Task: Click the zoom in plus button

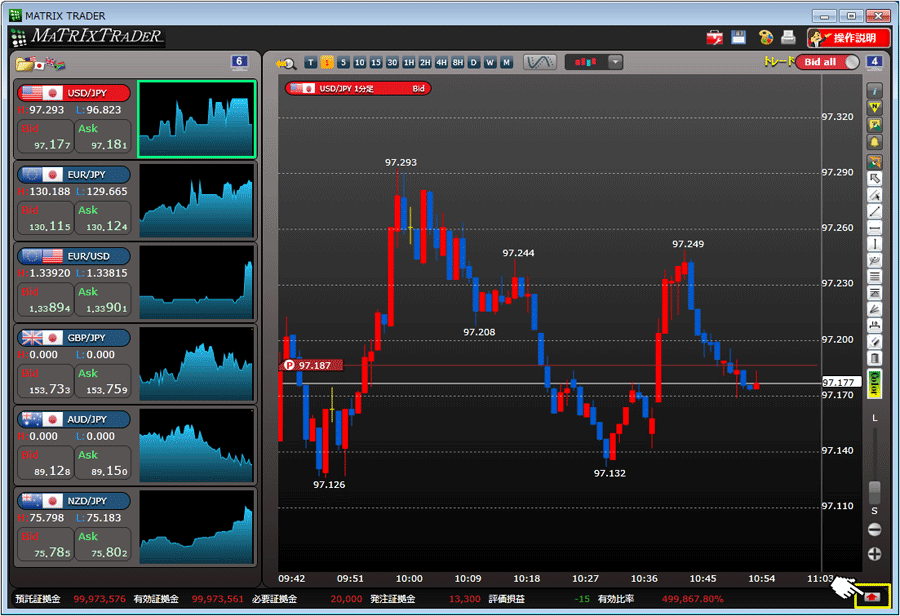Action: pos(874,553)
